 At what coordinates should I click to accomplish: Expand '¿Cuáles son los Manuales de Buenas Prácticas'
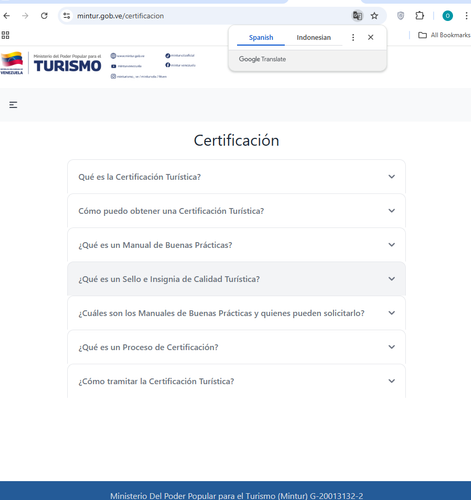(236, 313)
